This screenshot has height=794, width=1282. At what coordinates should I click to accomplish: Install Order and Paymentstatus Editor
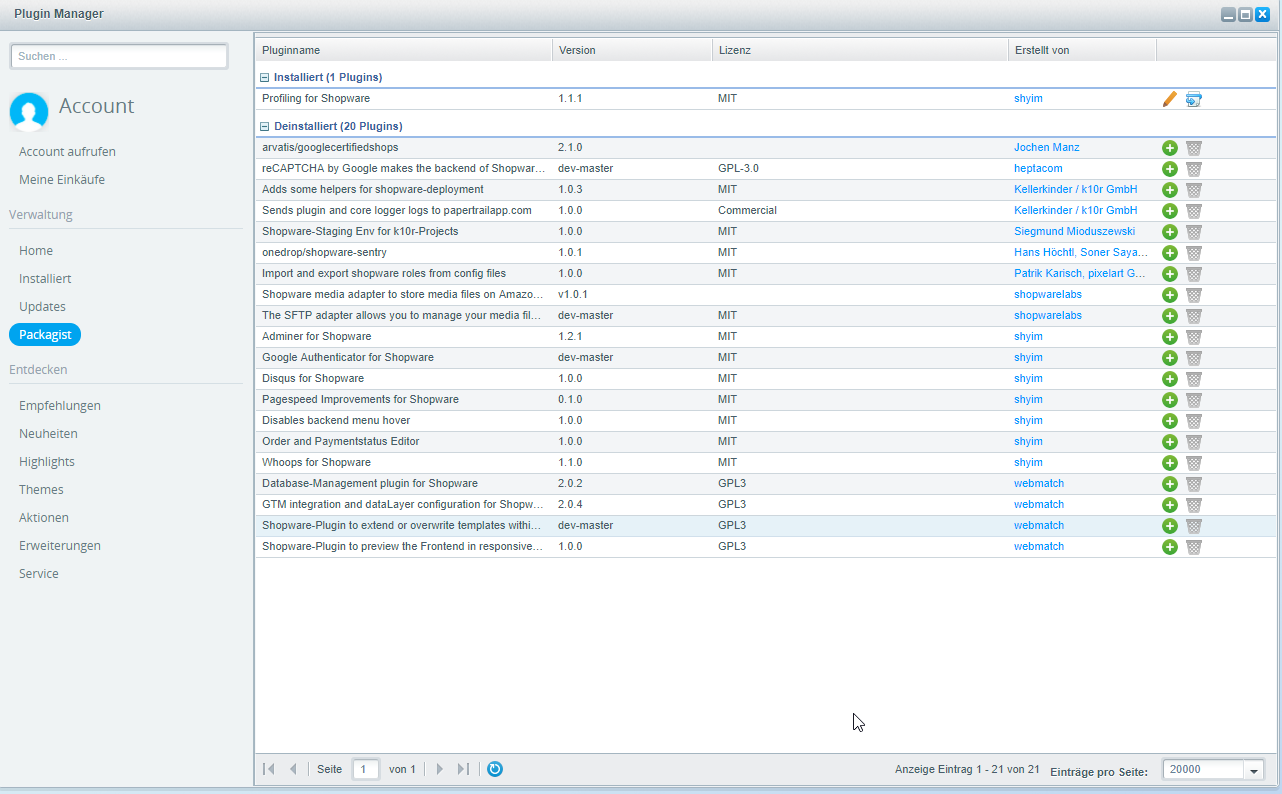[1170, 442]
